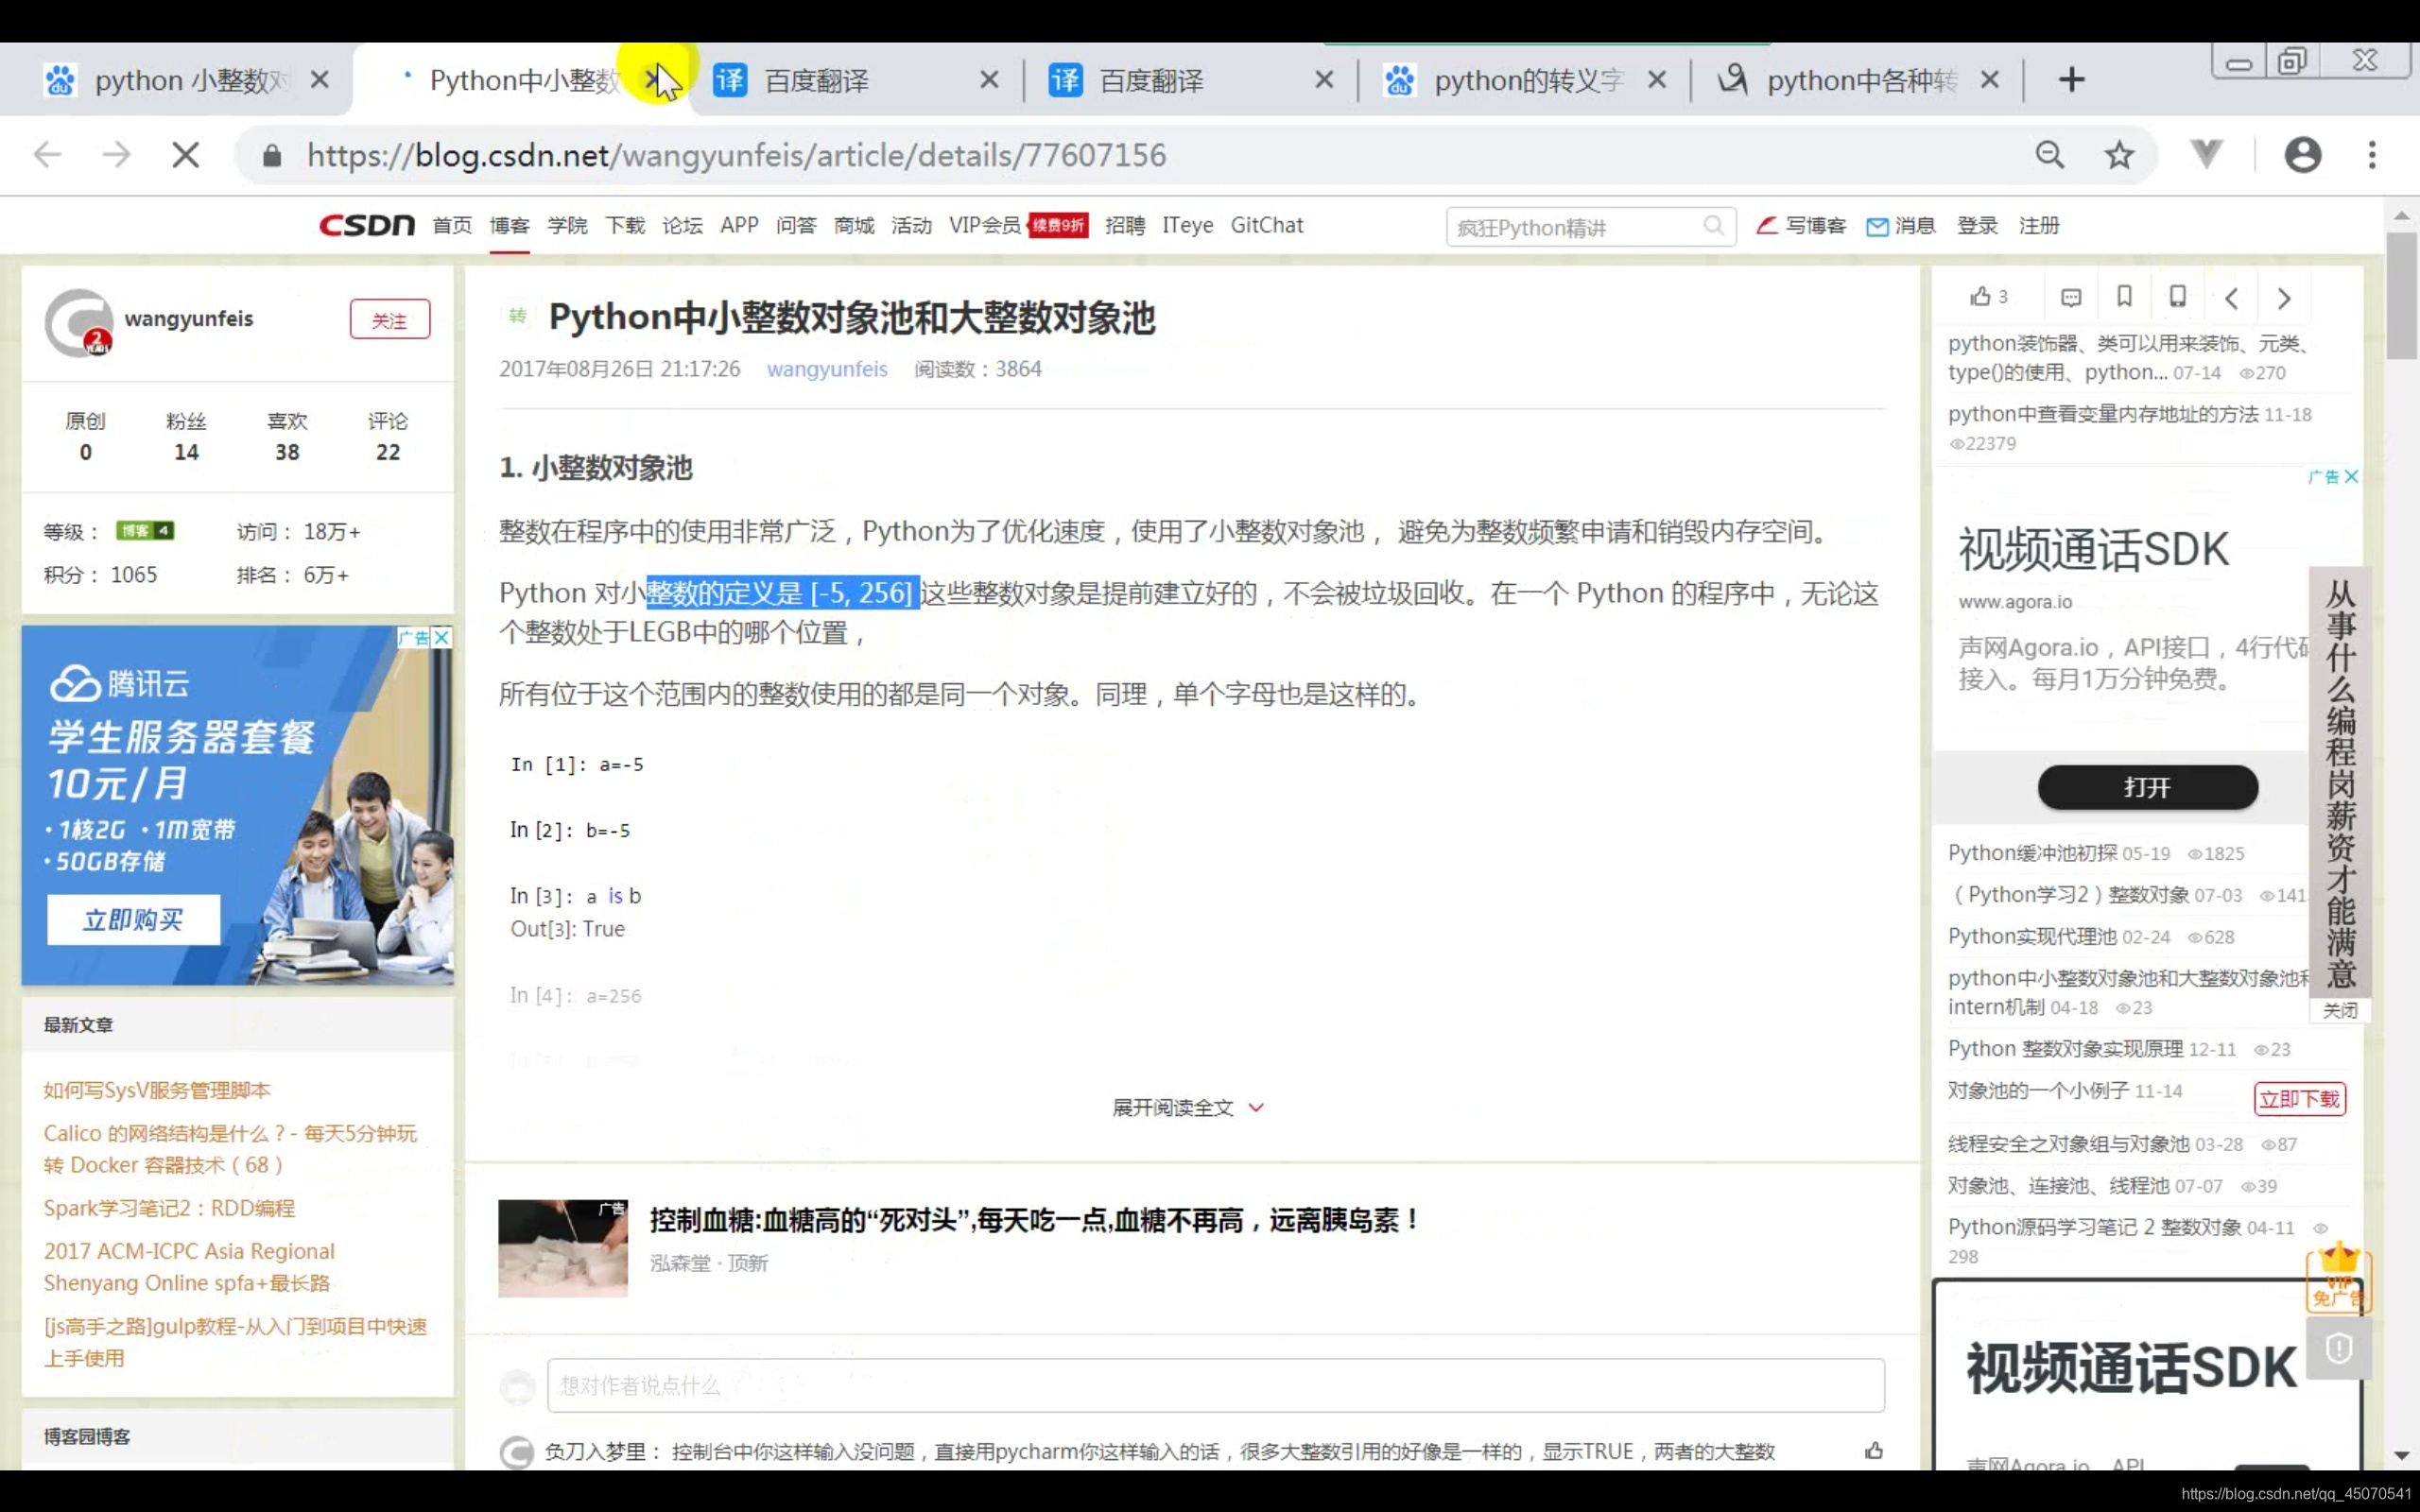Viewport: 2420px width, 1512px height.
Task: Click the 关注 follow button for wangyunfeis
Action: (389, 320)
